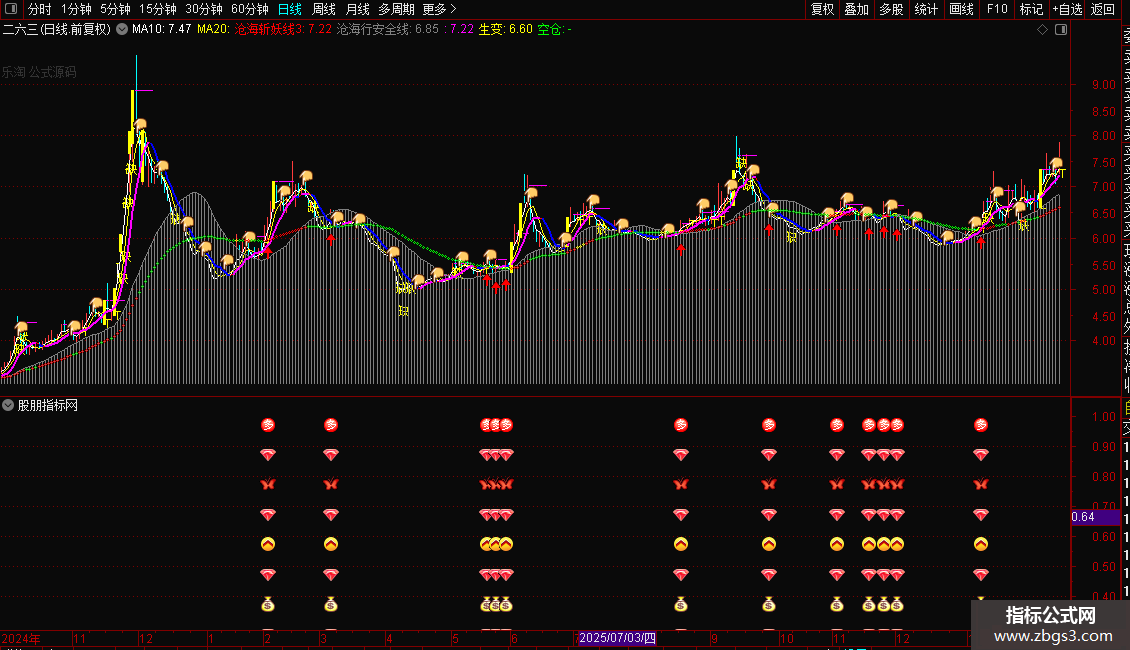Toggle the right sidebar panel icon
This screenshot has height=650, width=1130.
(x=1062, y=30)
